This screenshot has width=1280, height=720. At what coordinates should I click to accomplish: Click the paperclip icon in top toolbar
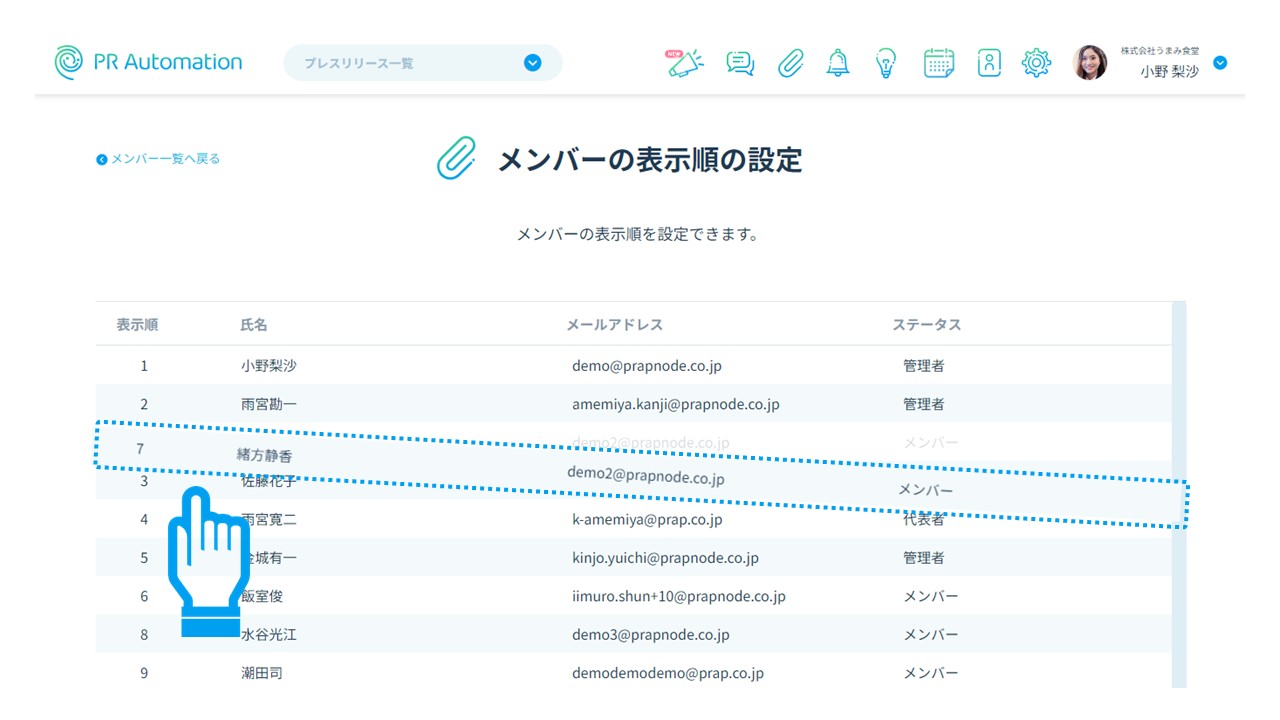tap(791, 63)
